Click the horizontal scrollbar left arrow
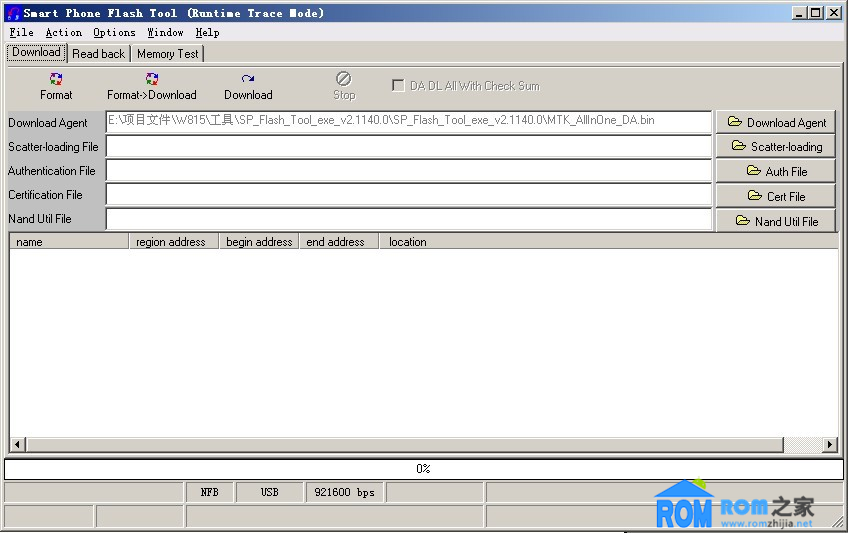This screenshot has width=848, height=533. point(17,444)
